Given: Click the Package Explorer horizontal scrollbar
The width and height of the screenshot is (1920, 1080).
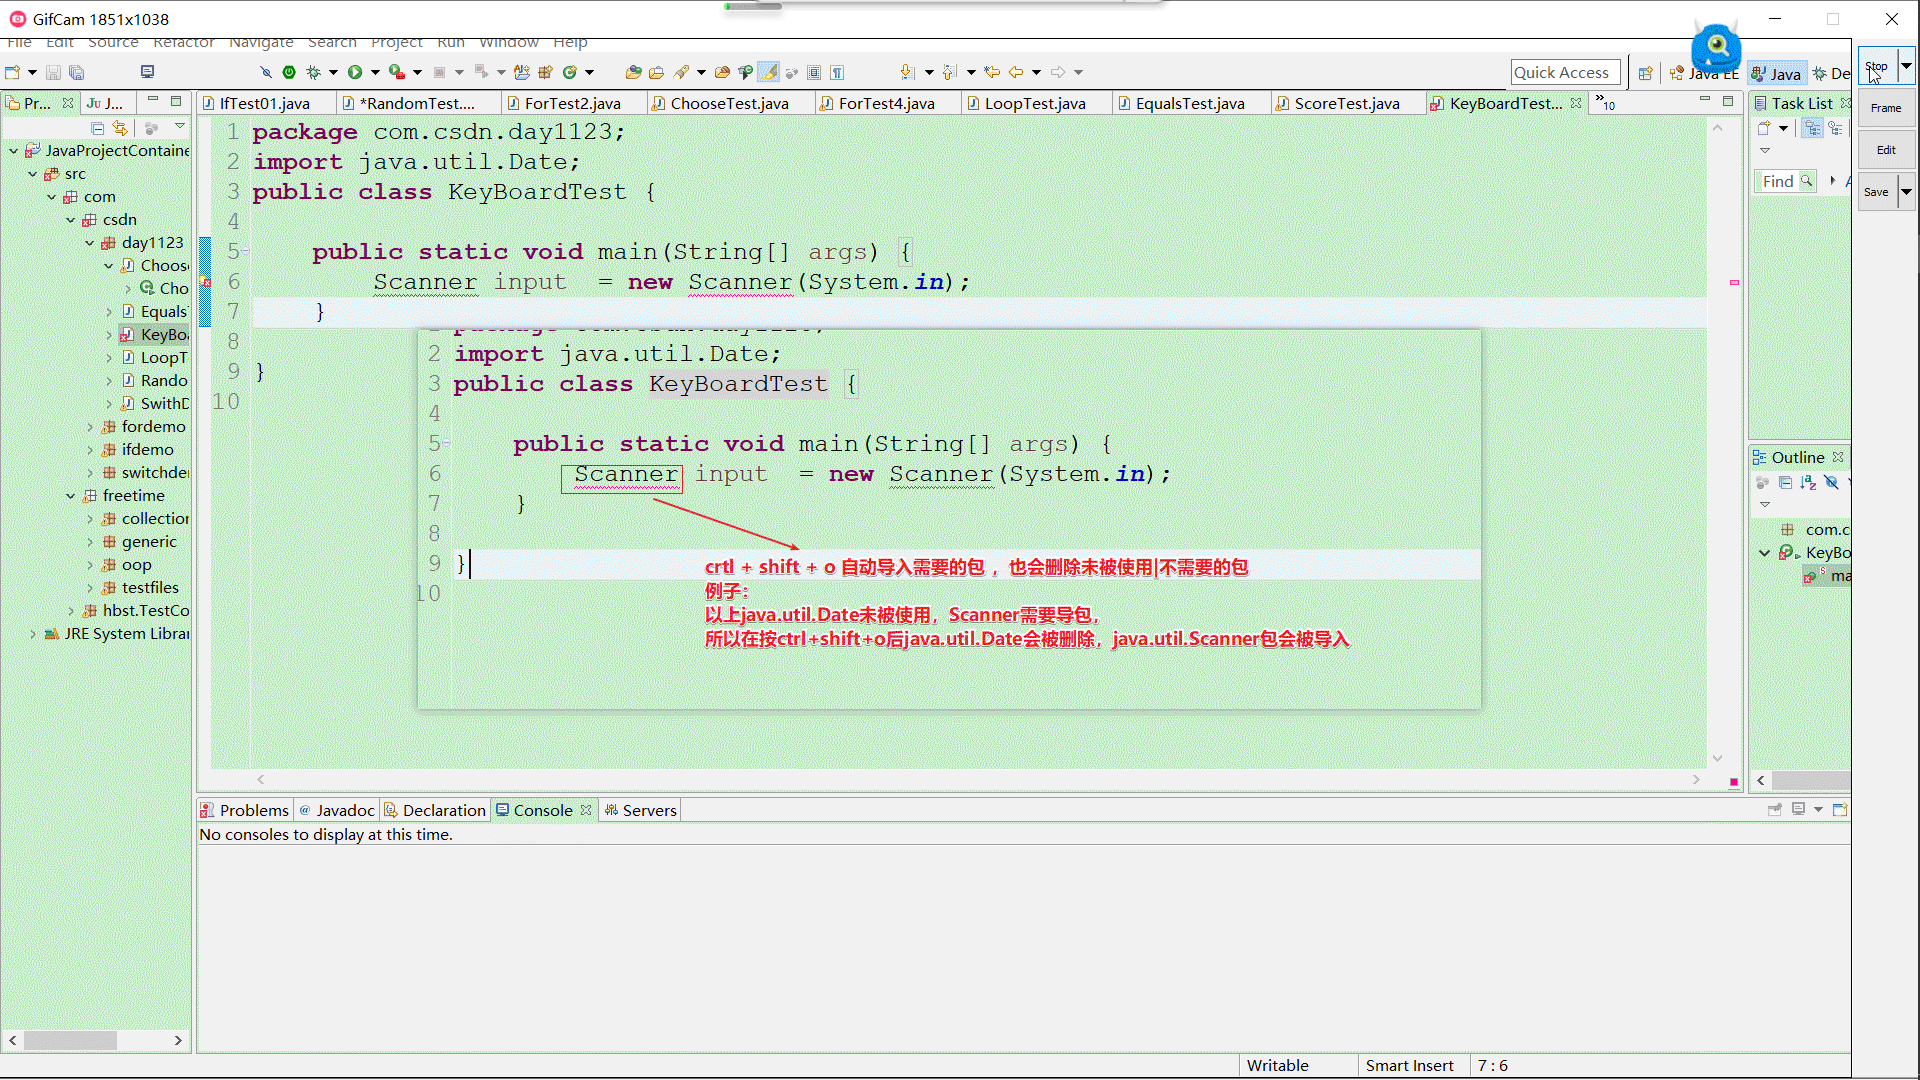Looking at the screenshot, I should point(70,1040).
